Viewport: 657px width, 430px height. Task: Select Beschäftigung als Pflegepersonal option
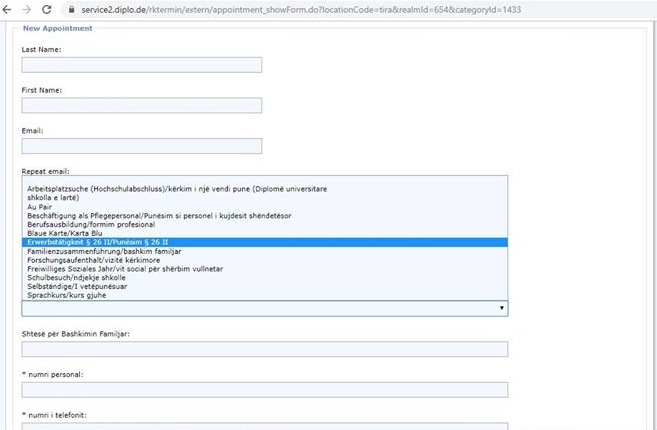tap(265, 216)
